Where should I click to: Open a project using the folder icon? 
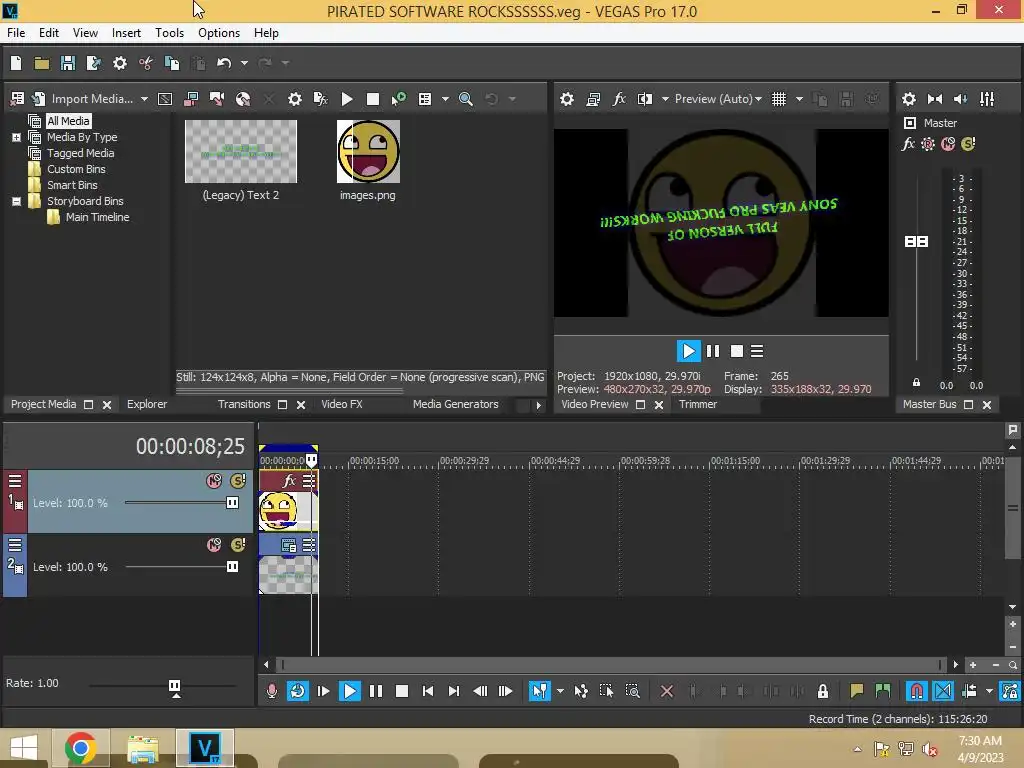coord(42,63)
